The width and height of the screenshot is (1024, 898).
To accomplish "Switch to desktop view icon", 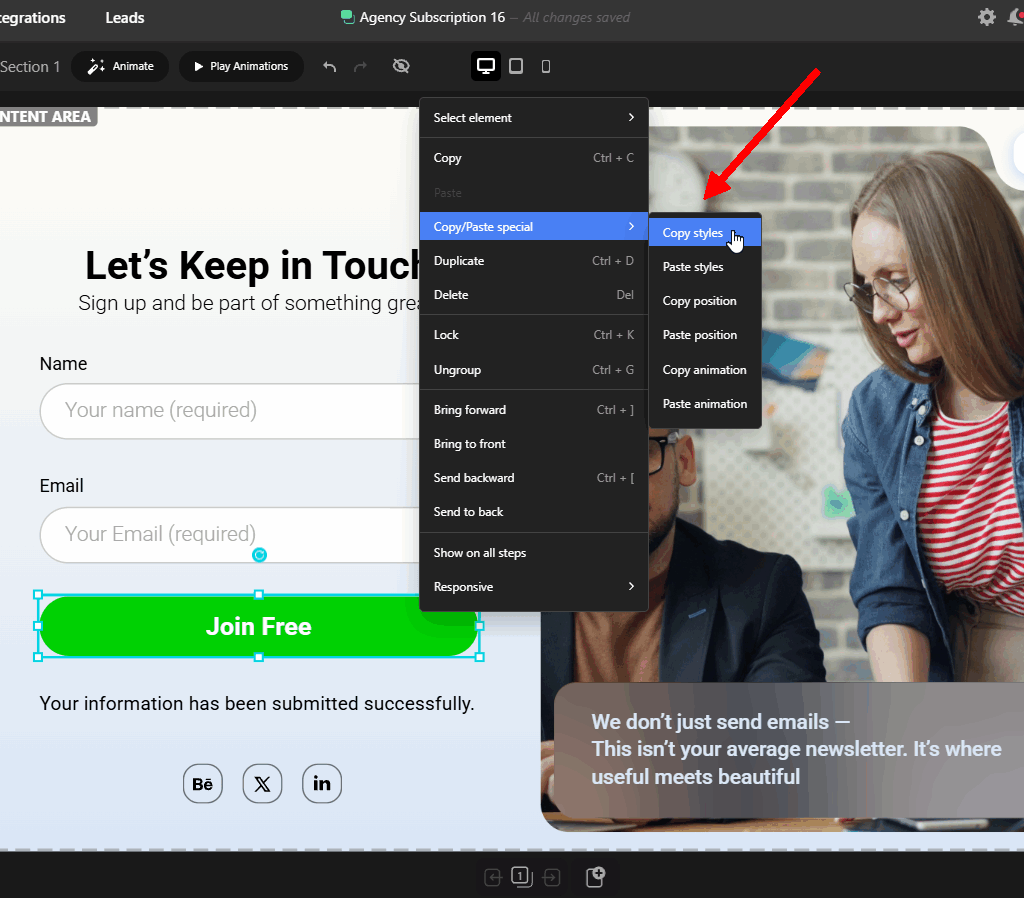I will (486, 66).
